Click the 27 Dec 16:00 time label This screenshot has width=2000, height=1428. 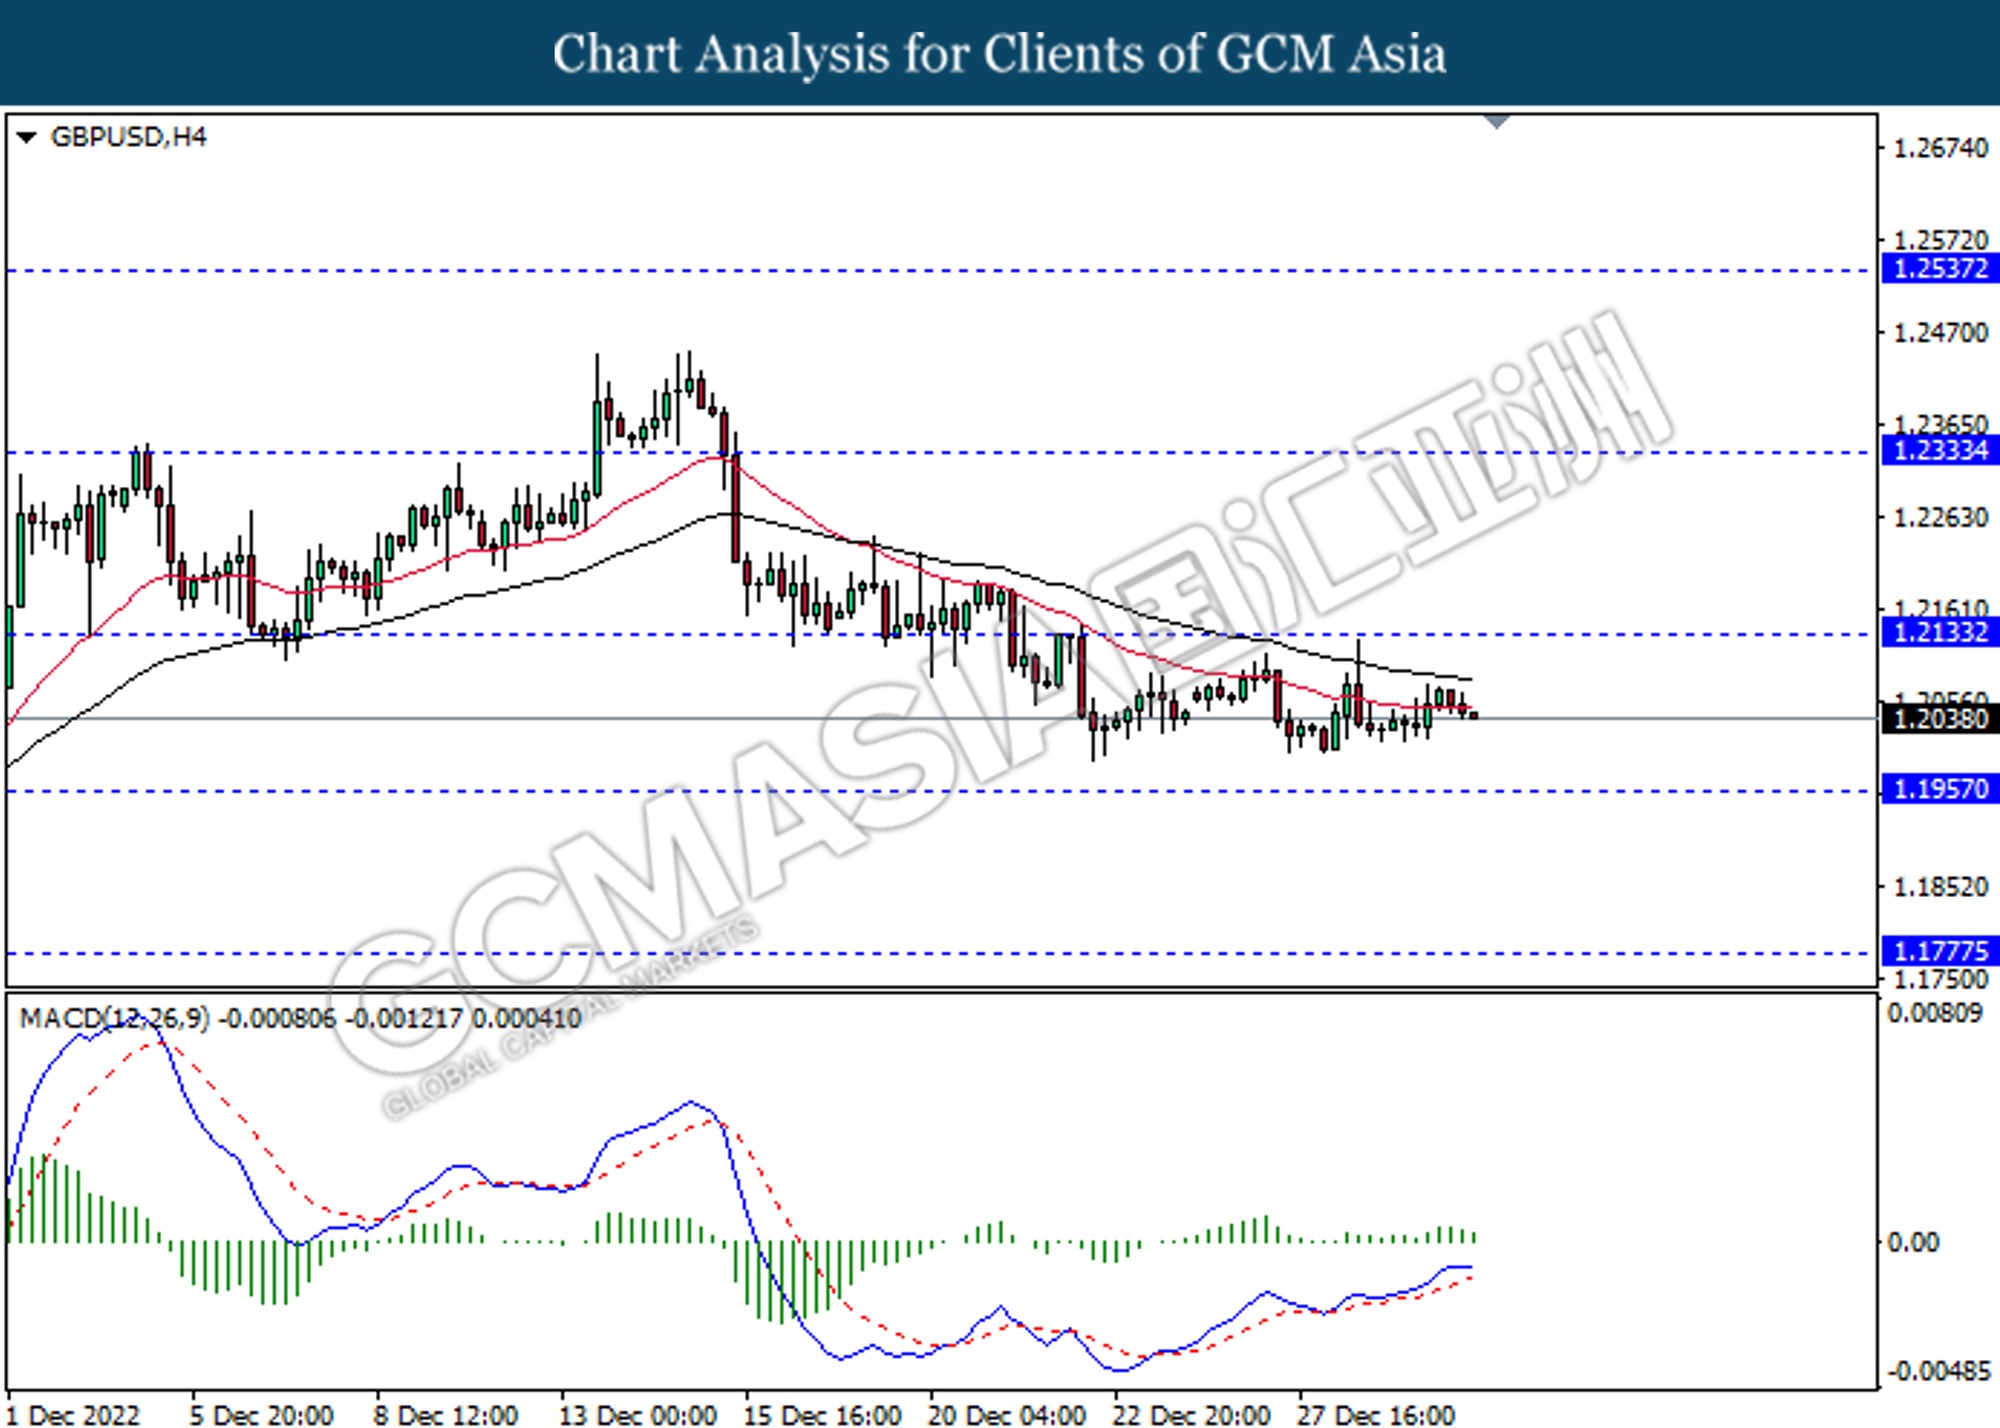tap(1376, 1415)
